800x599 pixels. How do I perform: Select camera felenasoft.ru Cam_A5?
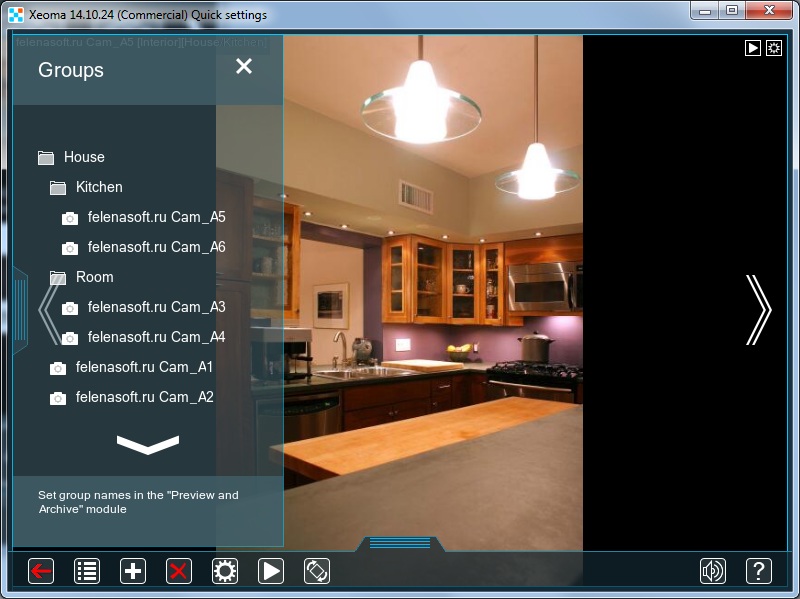click(x=143, y=217)
